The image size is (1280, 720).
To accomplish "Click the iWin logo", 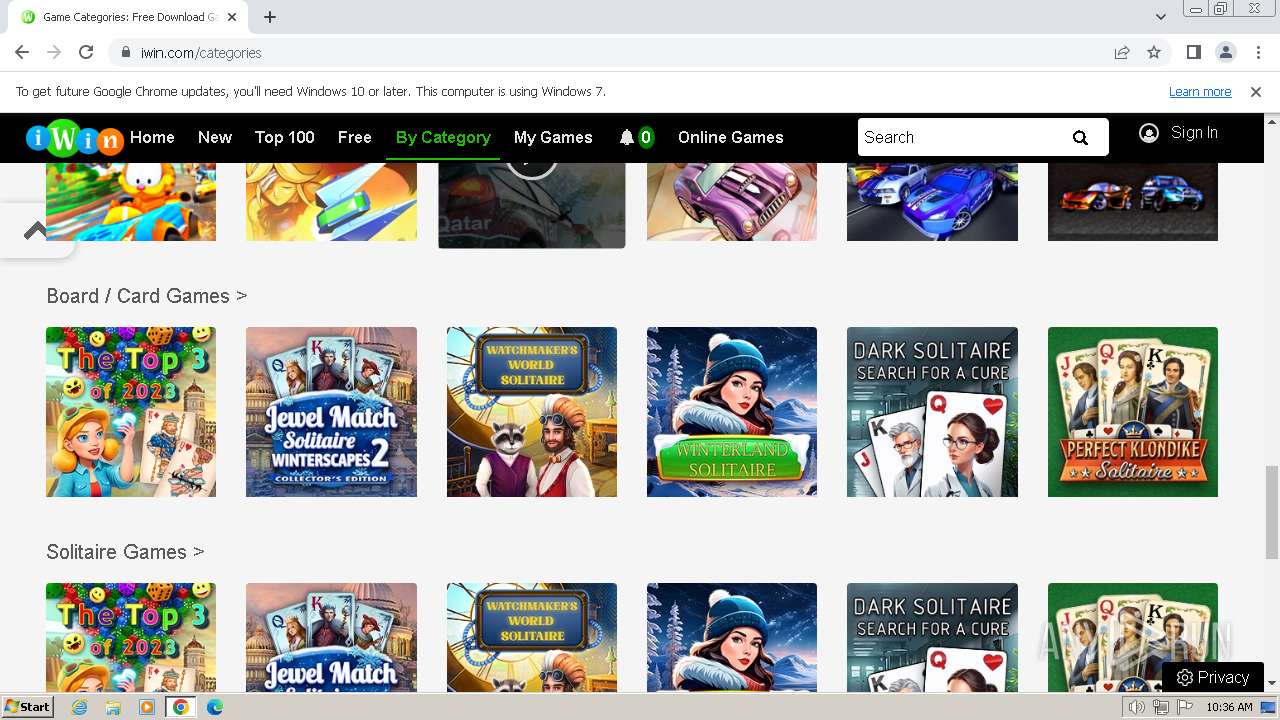I will point(74,138).
